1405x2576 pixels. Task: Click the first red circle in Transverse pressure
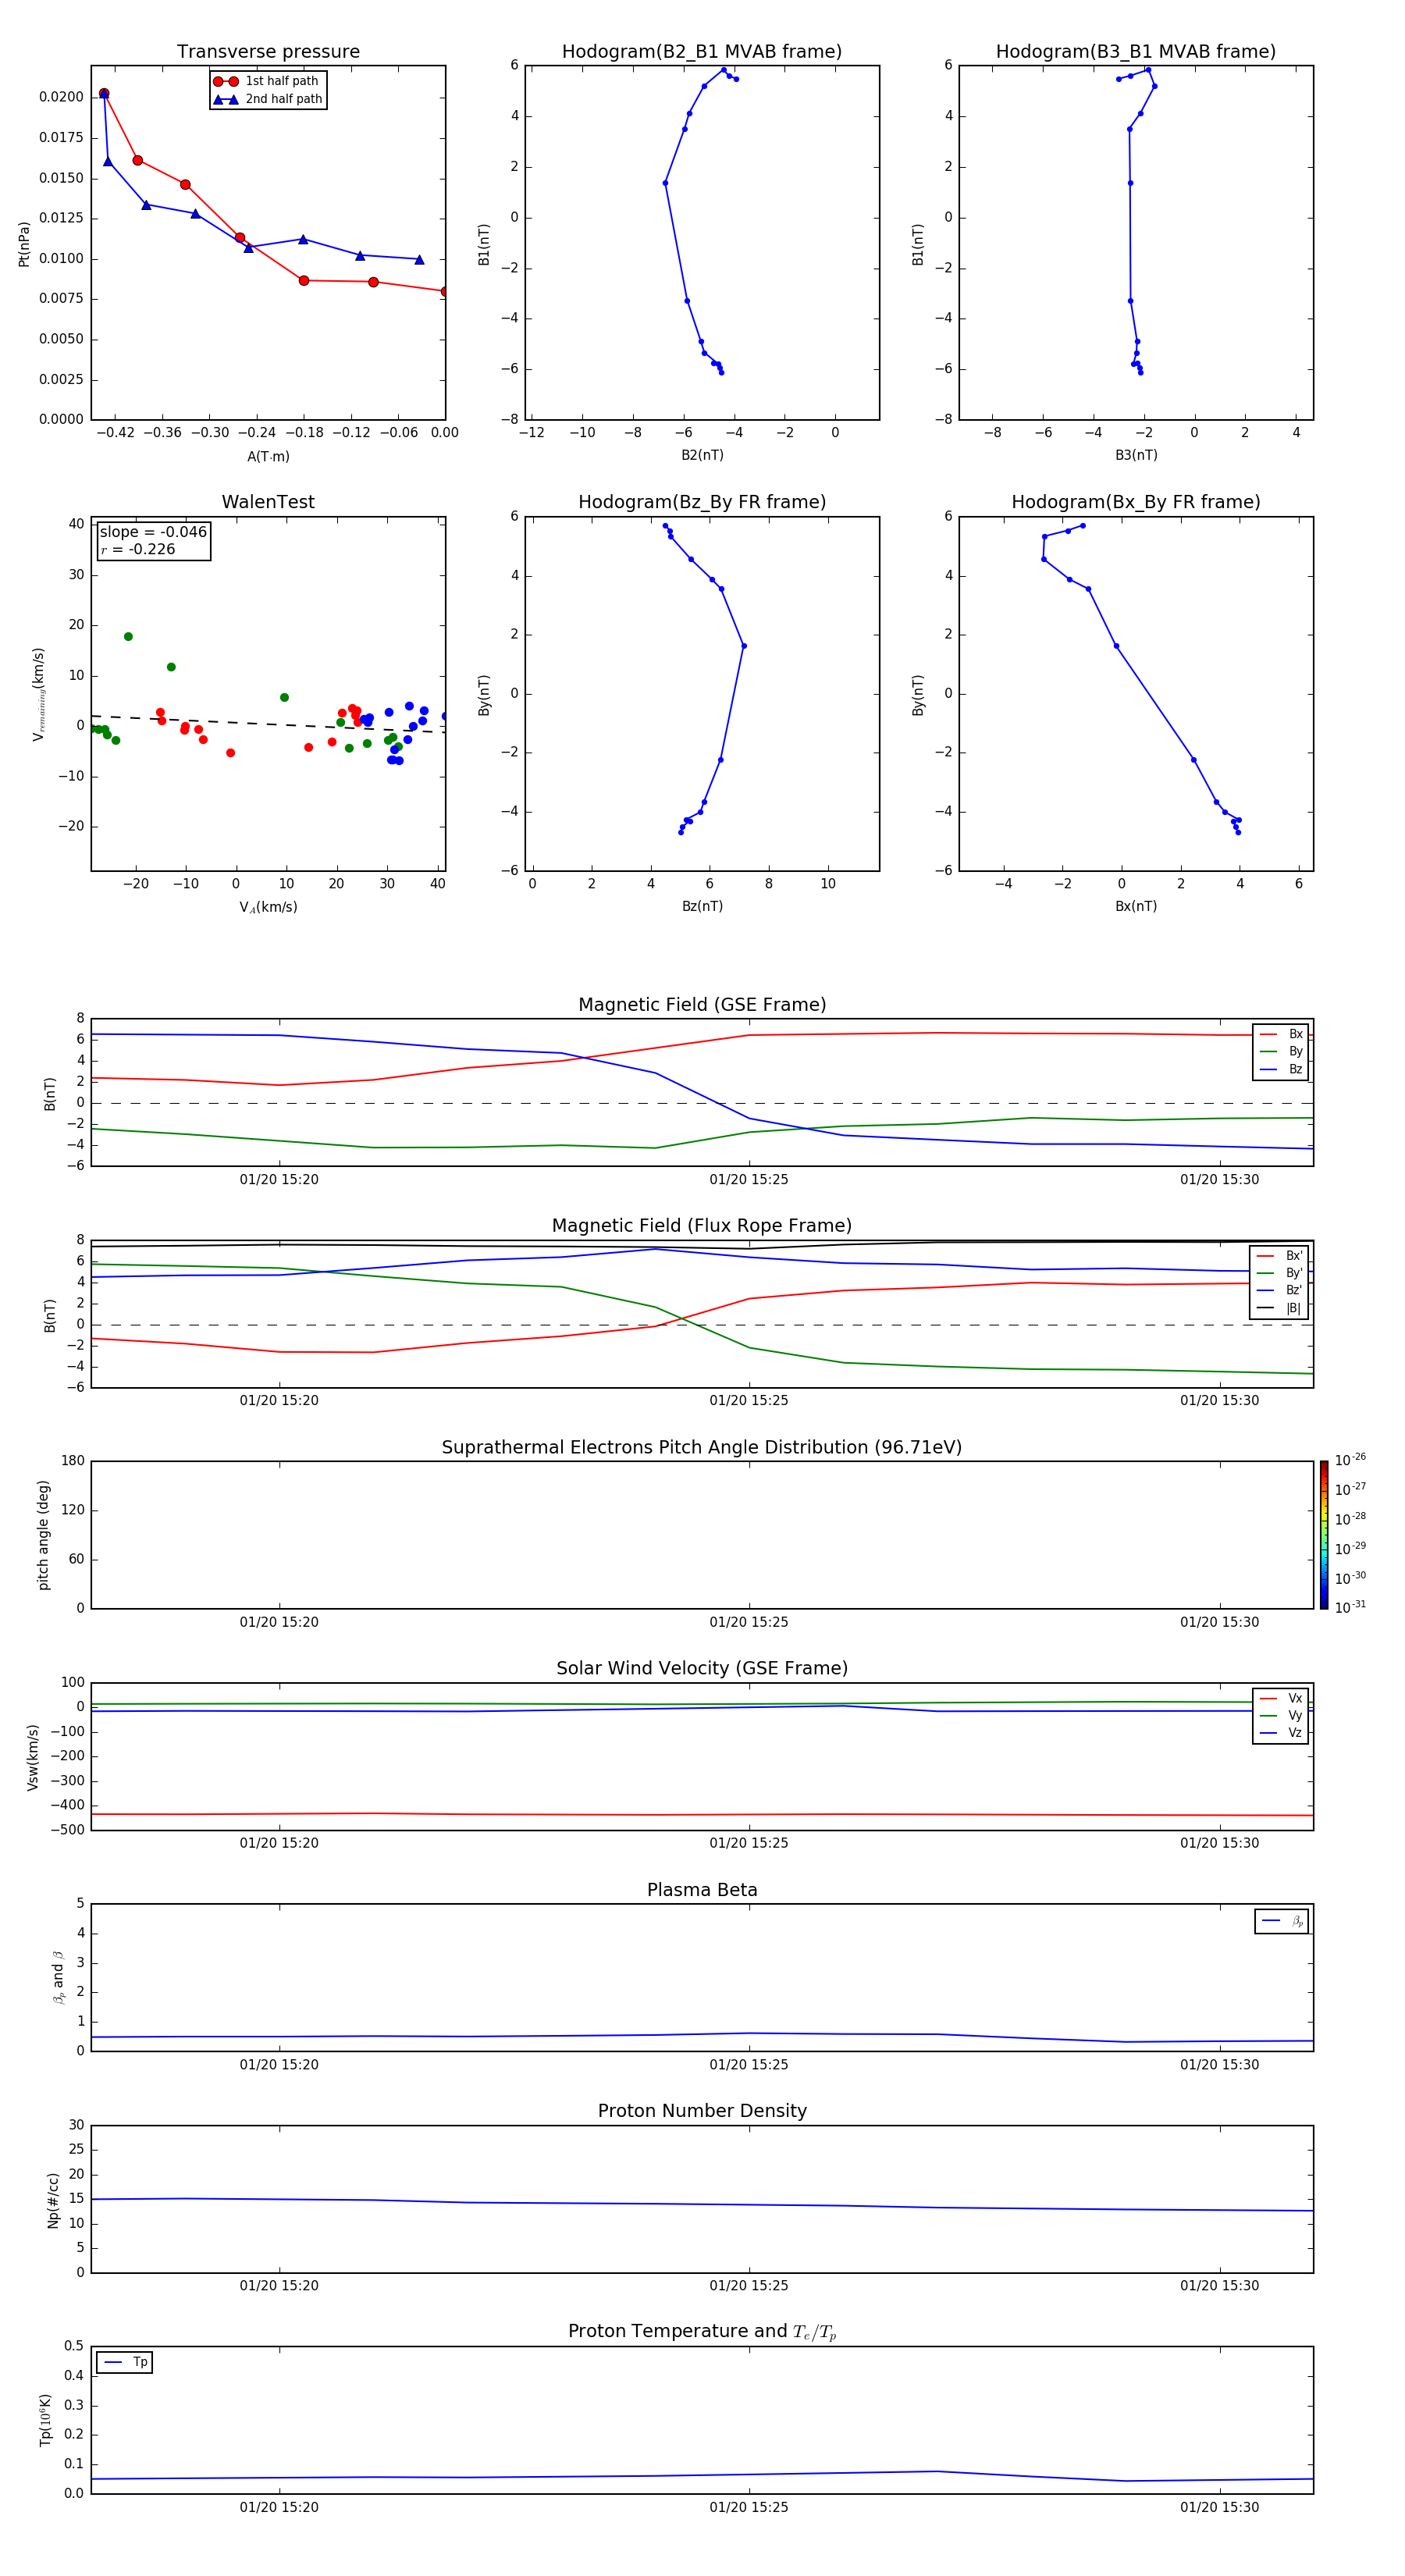[x=104, y=93]
